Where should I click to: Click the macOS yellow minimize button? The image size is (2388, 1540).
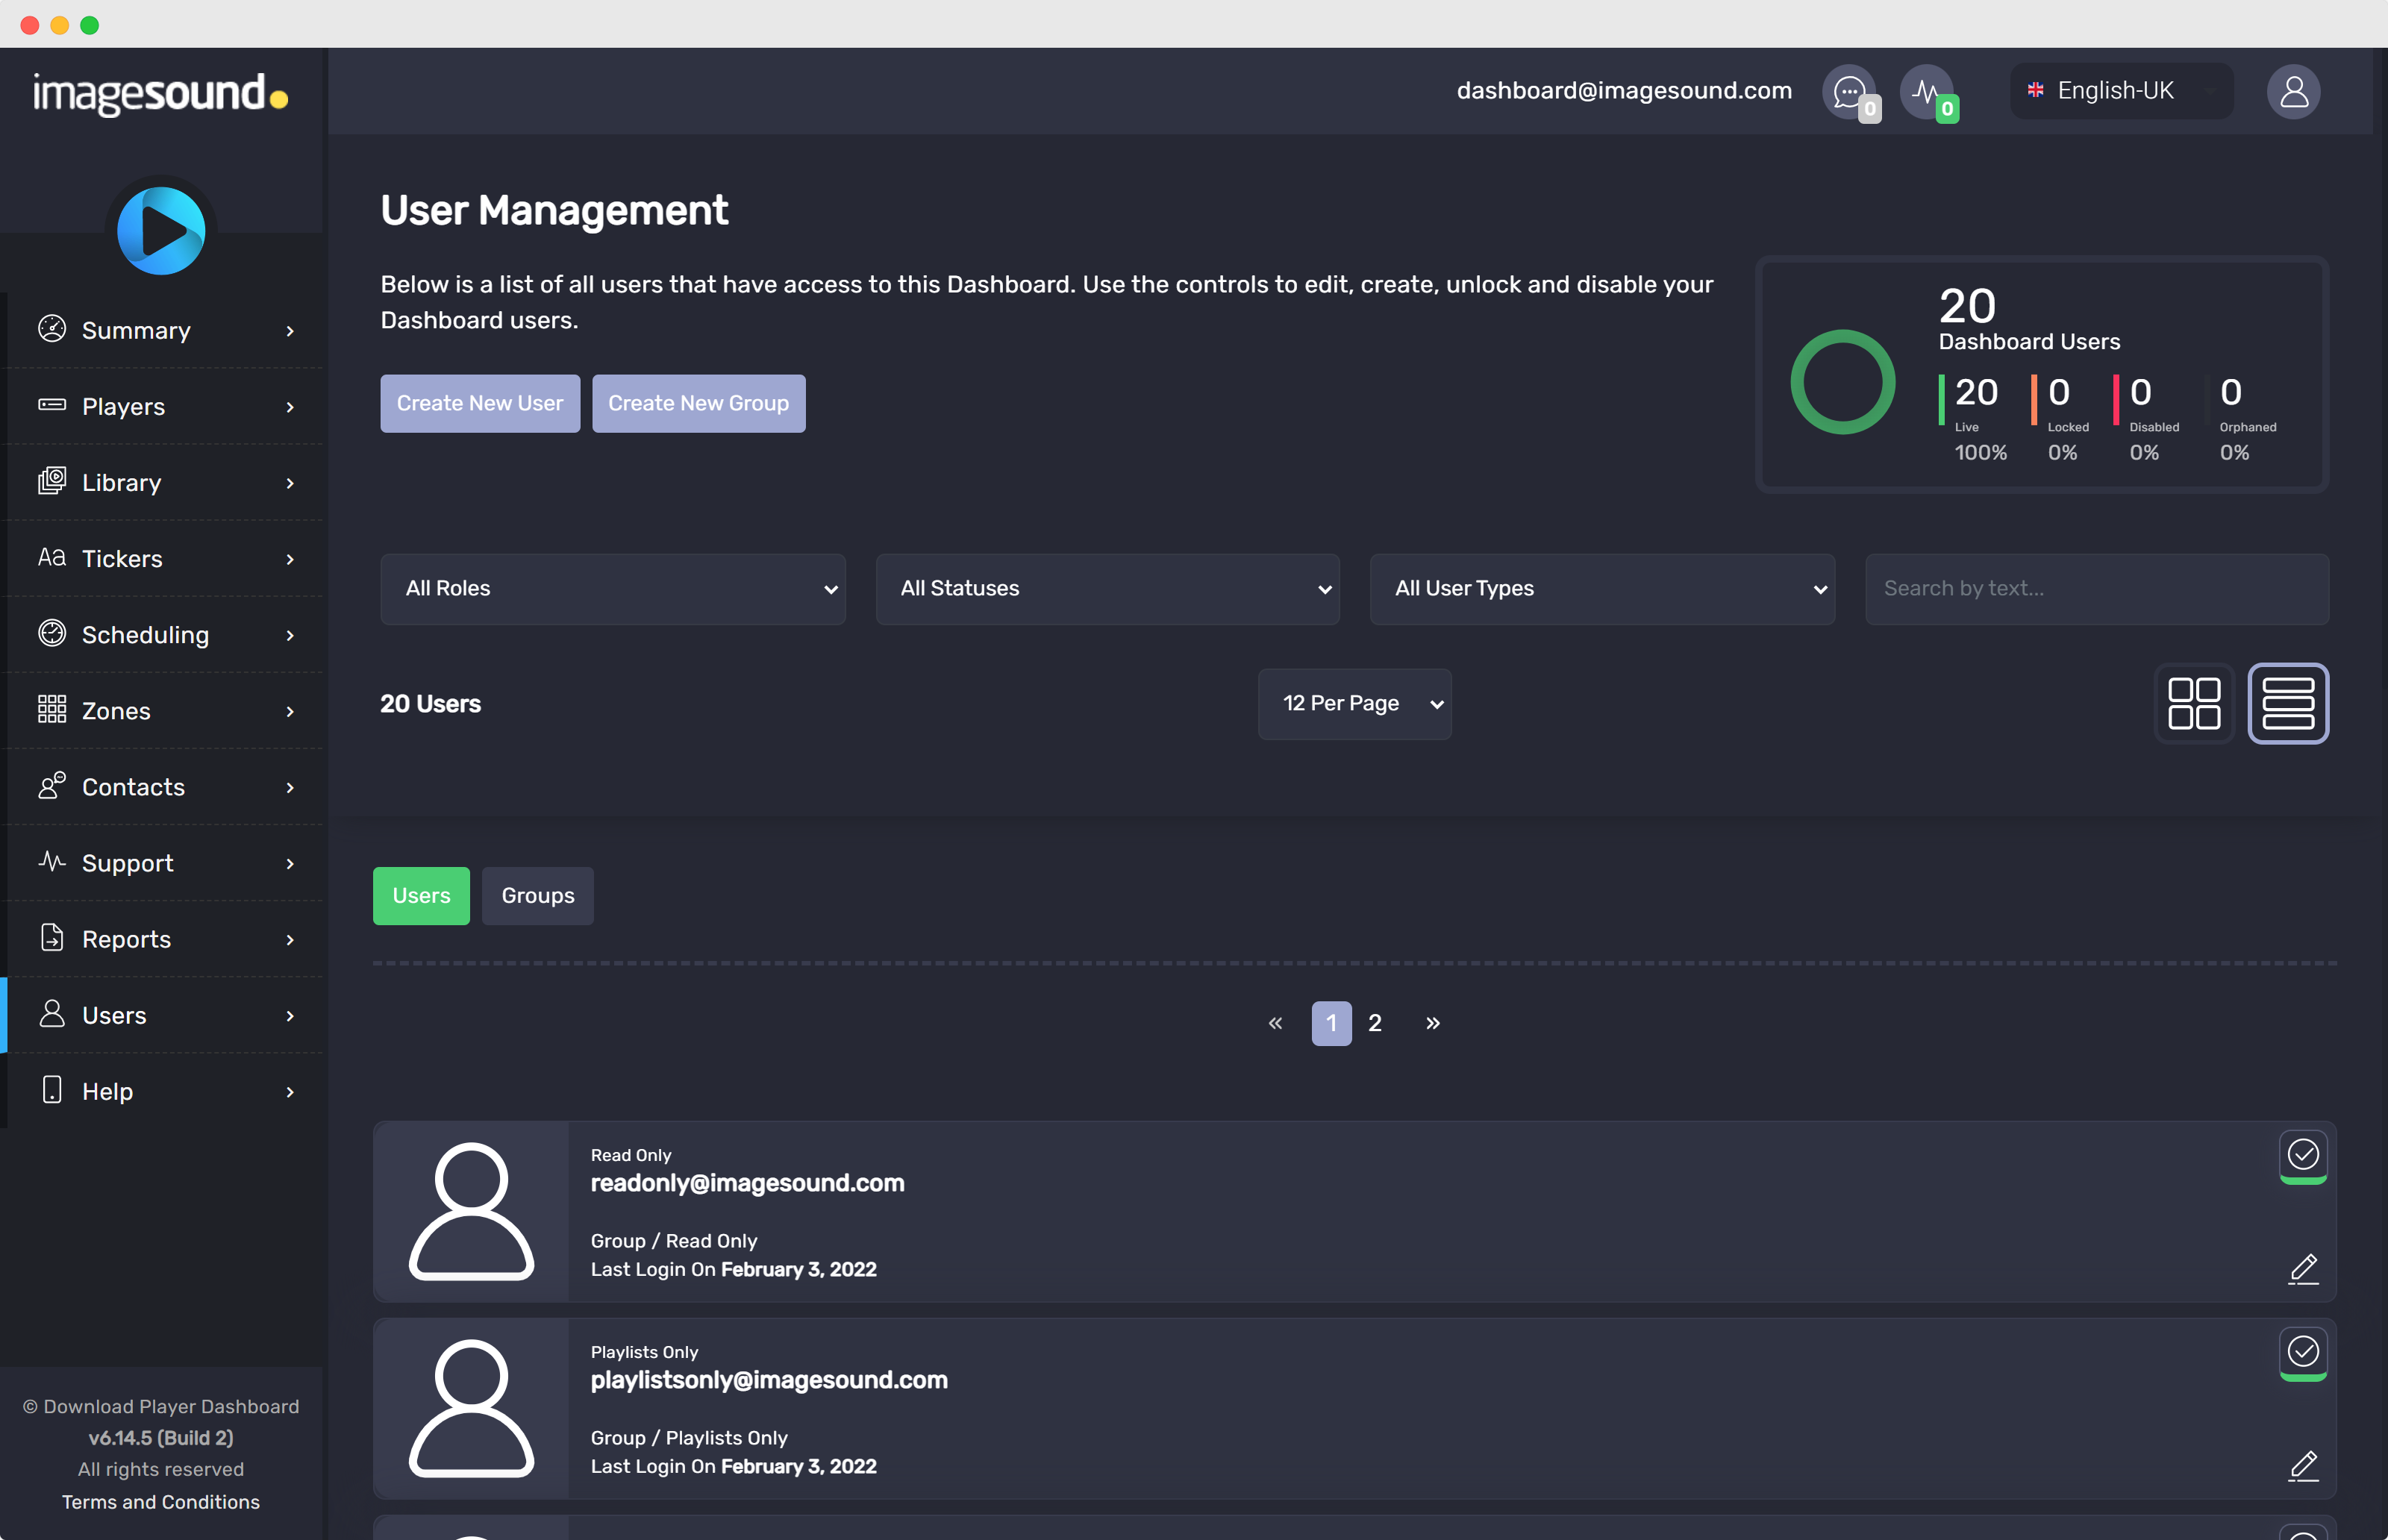60,25
